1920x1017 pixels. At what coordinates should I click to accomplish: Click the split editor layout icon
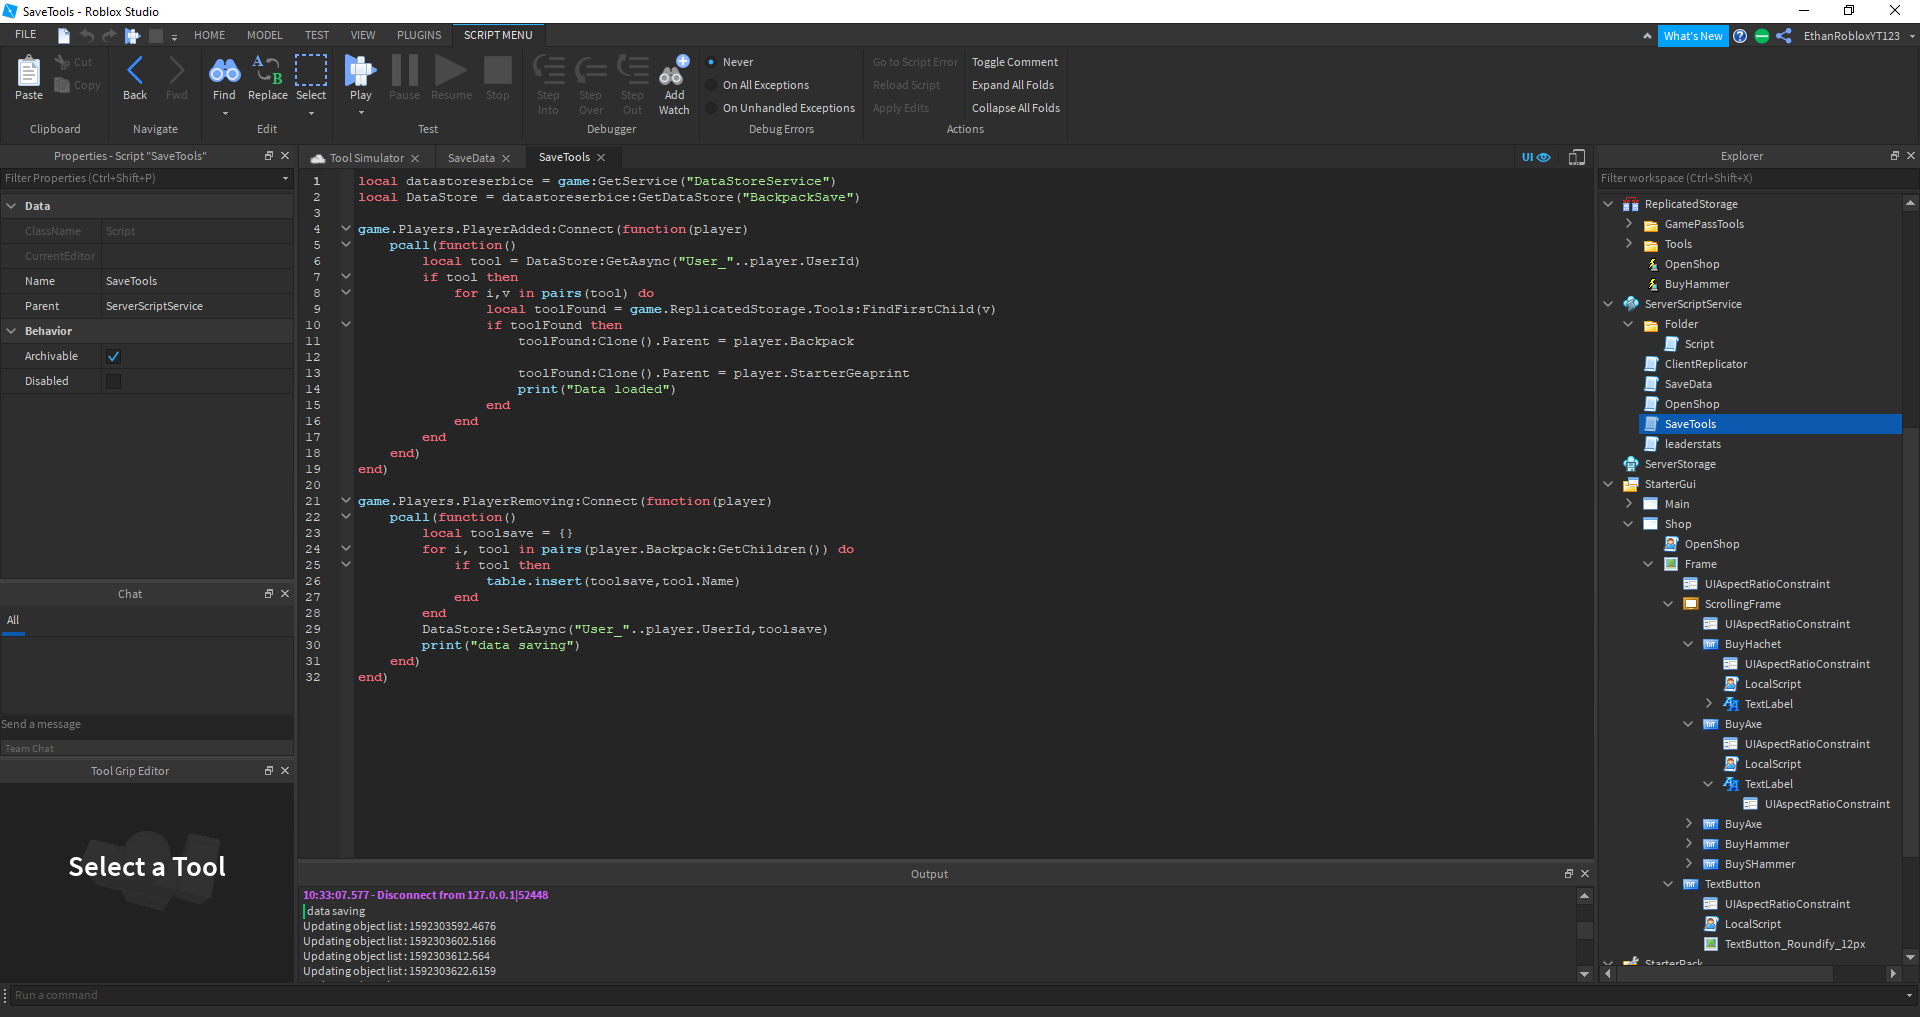point(1577,157)
